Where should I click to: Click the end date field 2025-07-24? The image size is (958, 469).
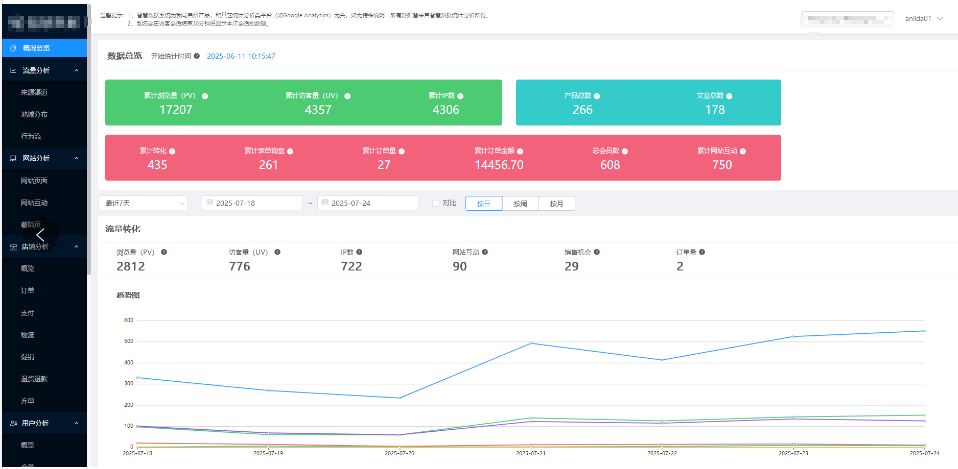point(367,203)
